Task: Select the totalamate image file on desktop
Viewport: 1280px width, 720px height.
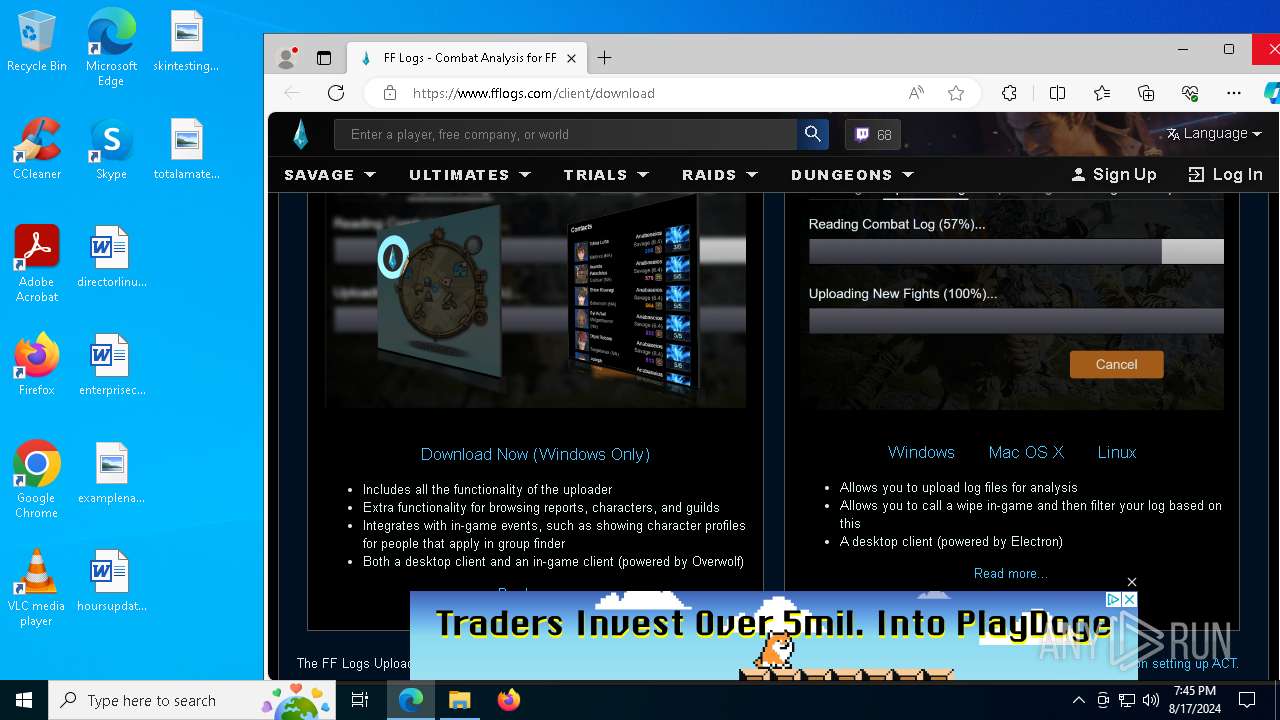Action: [x=186, y=149]
